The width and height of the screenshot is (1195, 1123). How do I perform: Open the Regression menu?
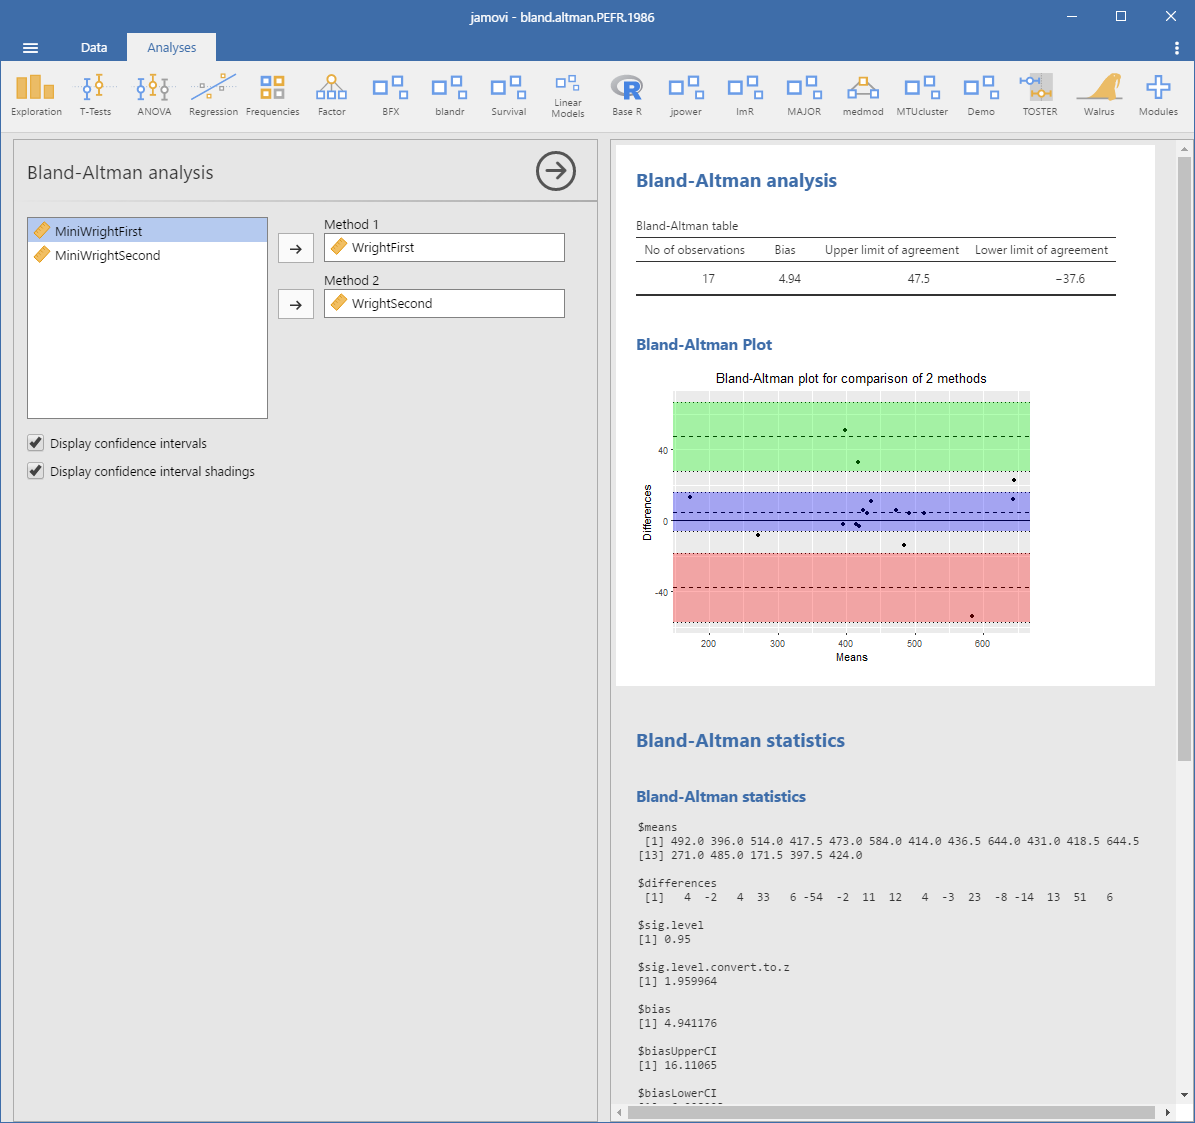213,95
